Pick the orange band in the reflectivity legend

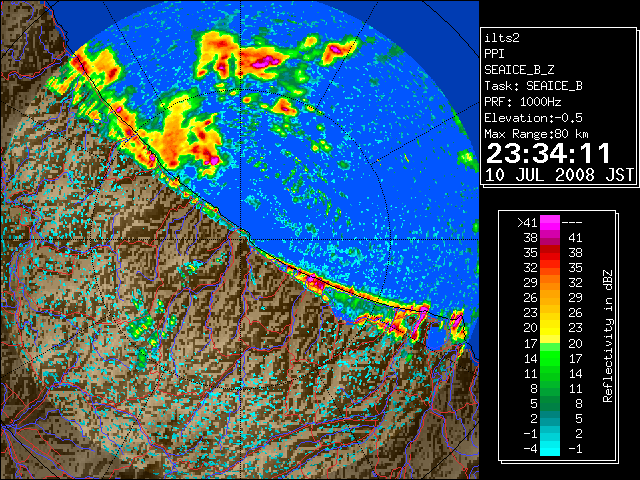pos(550,290)
